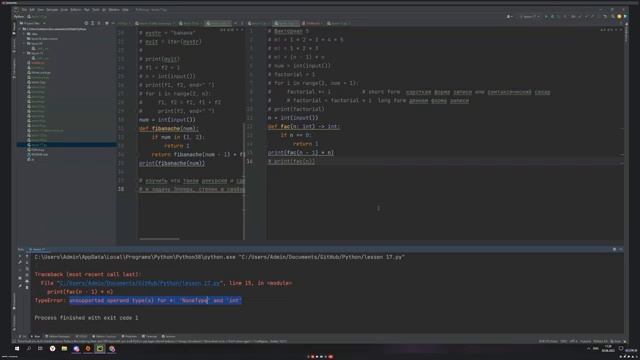This screenshot has width=640, height=360.
Task: Open the Code menu
Action: (x=64, y=10)
